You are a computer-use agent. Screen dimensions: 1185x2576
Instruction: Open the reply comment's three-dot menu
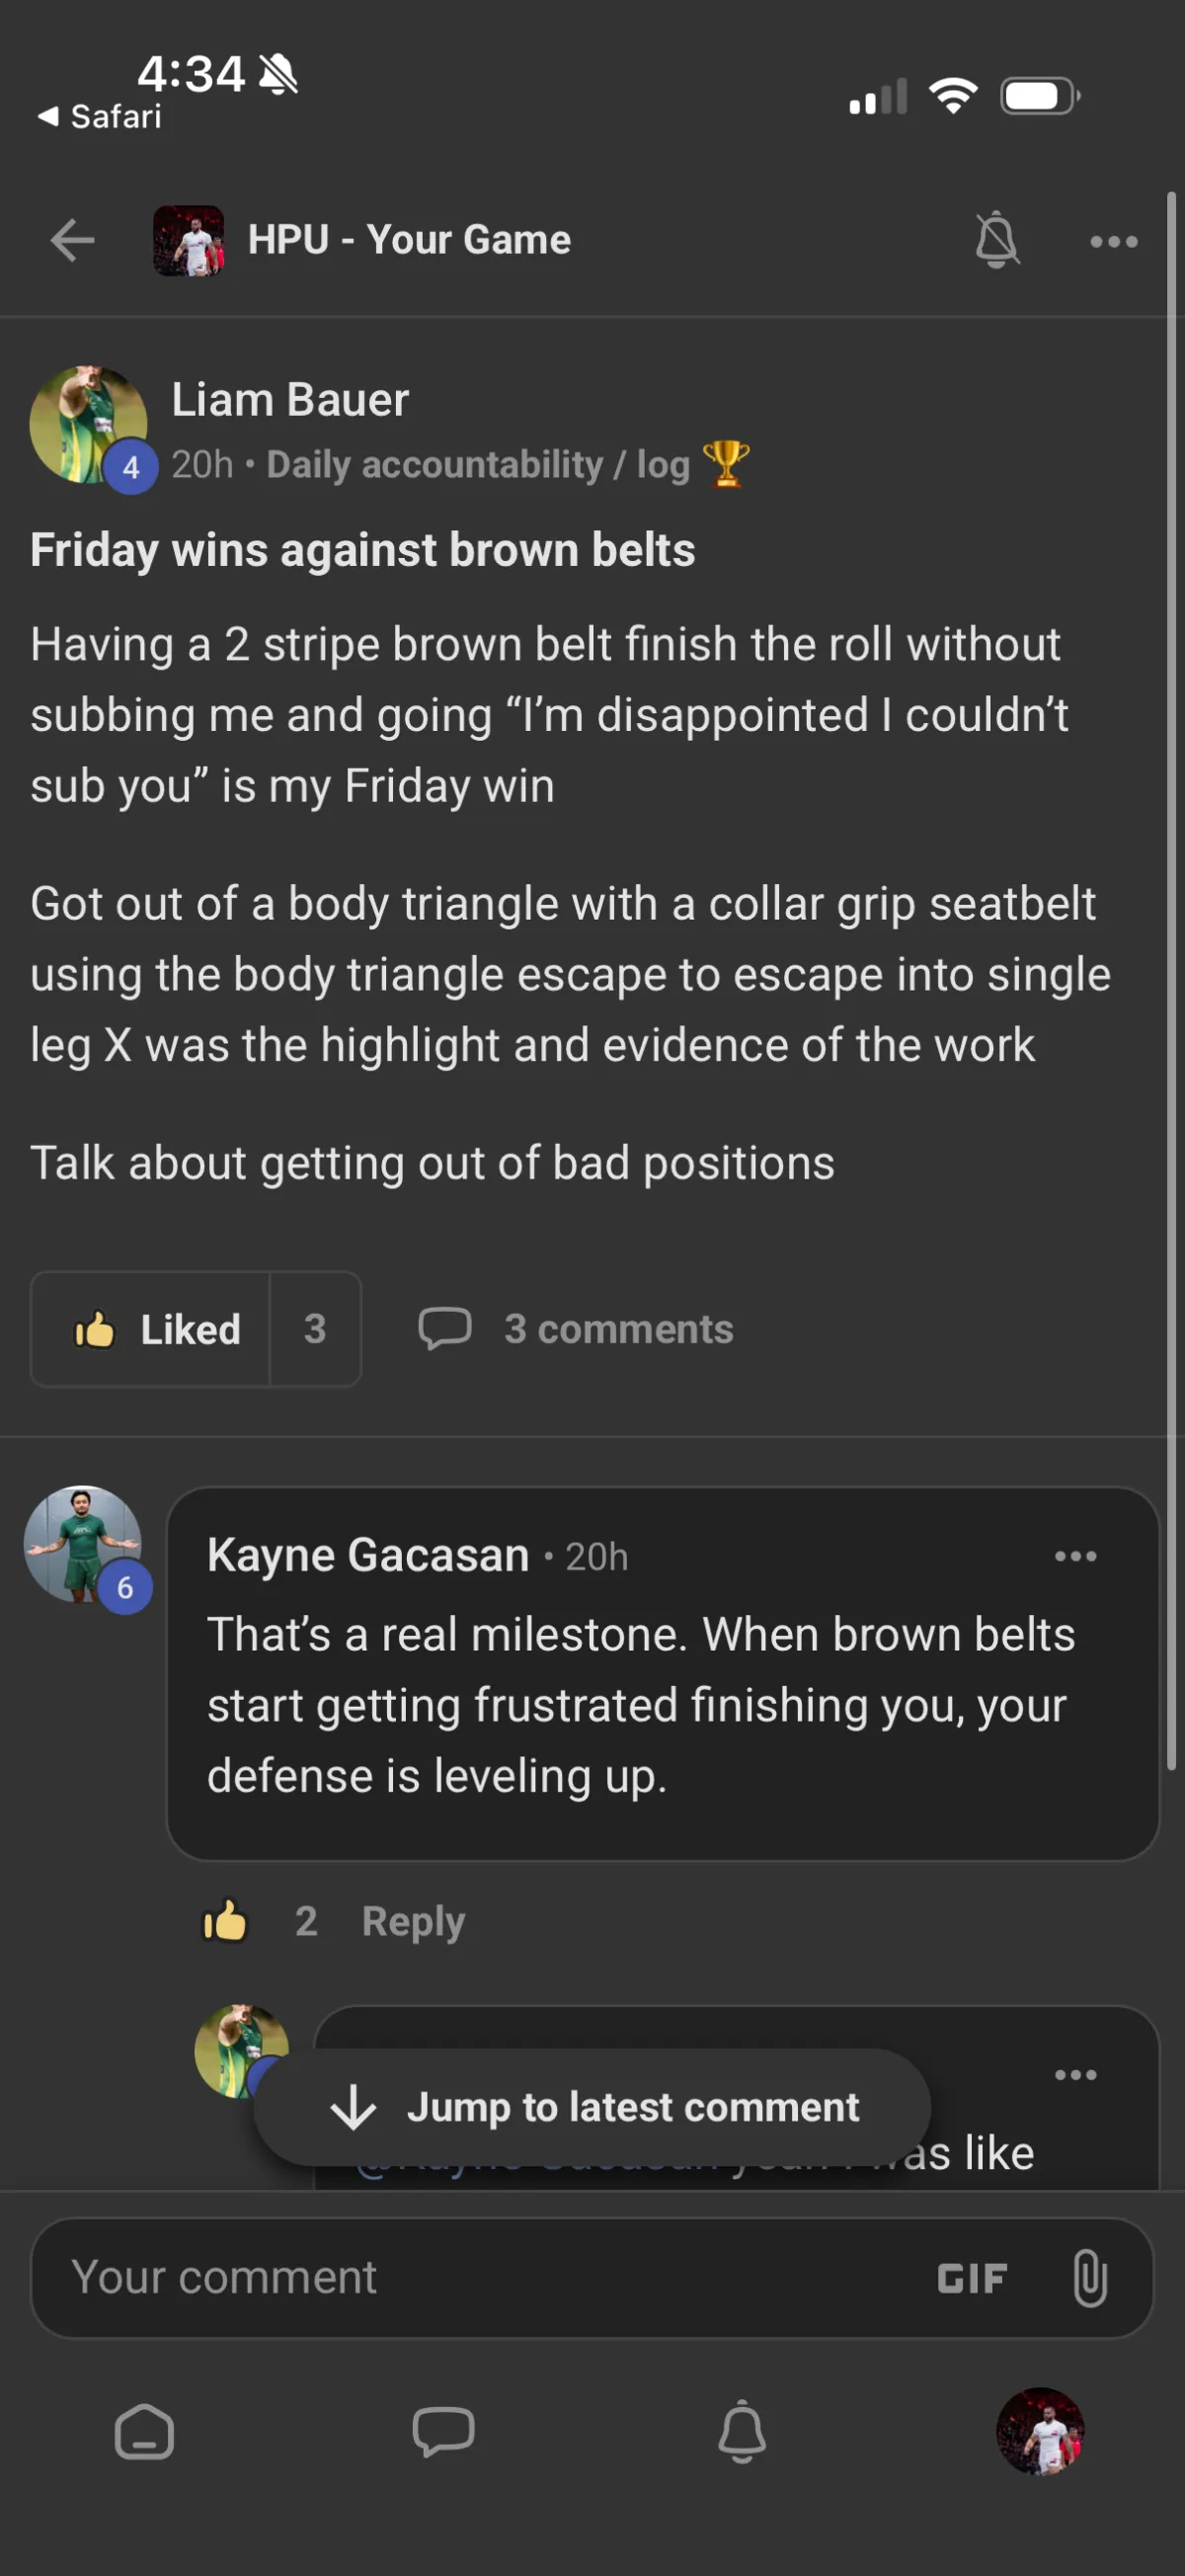tap(1075, 2075)
